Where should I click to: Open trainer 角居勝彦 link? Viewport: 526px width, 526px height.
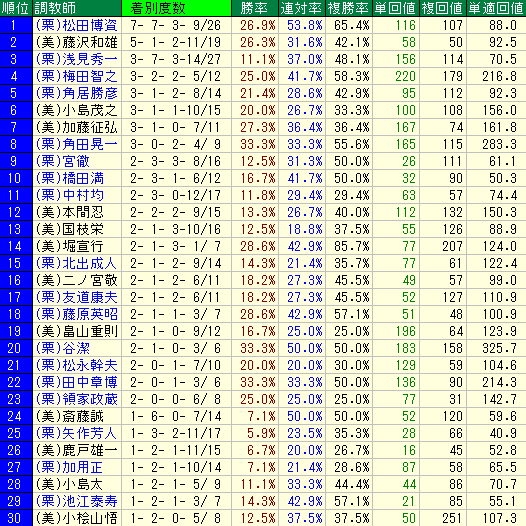77,93
